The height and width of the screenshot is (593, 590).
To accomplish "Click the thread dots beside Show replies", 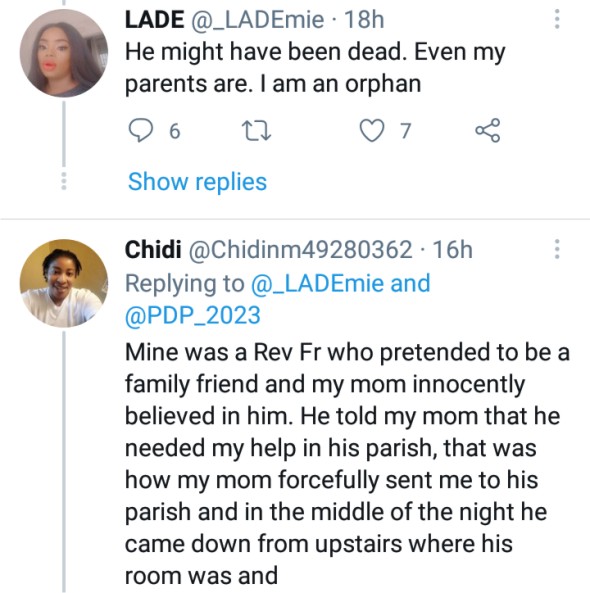I will pyautogui.click(x=64, y=181).
